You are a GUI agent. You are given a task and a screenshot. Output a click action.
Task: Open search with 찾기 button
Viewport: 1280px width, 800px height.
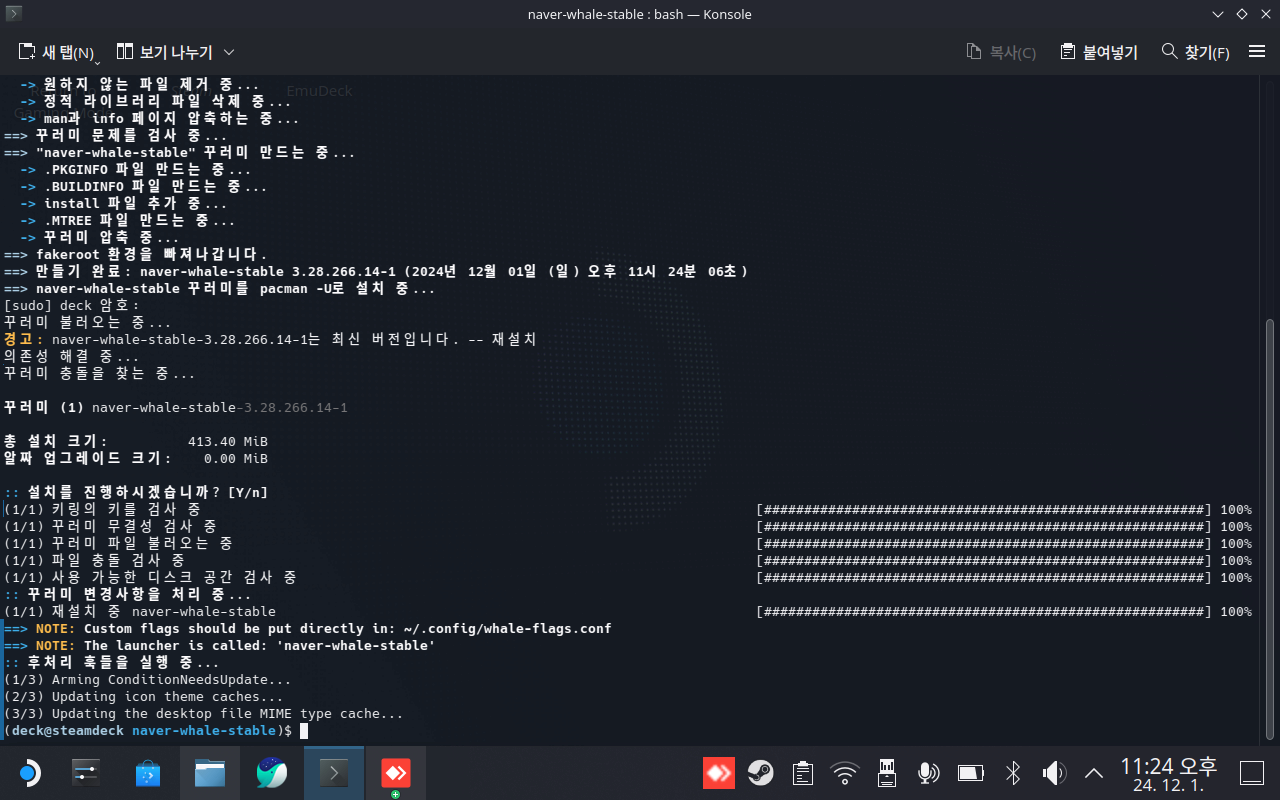coord(1195,52)
